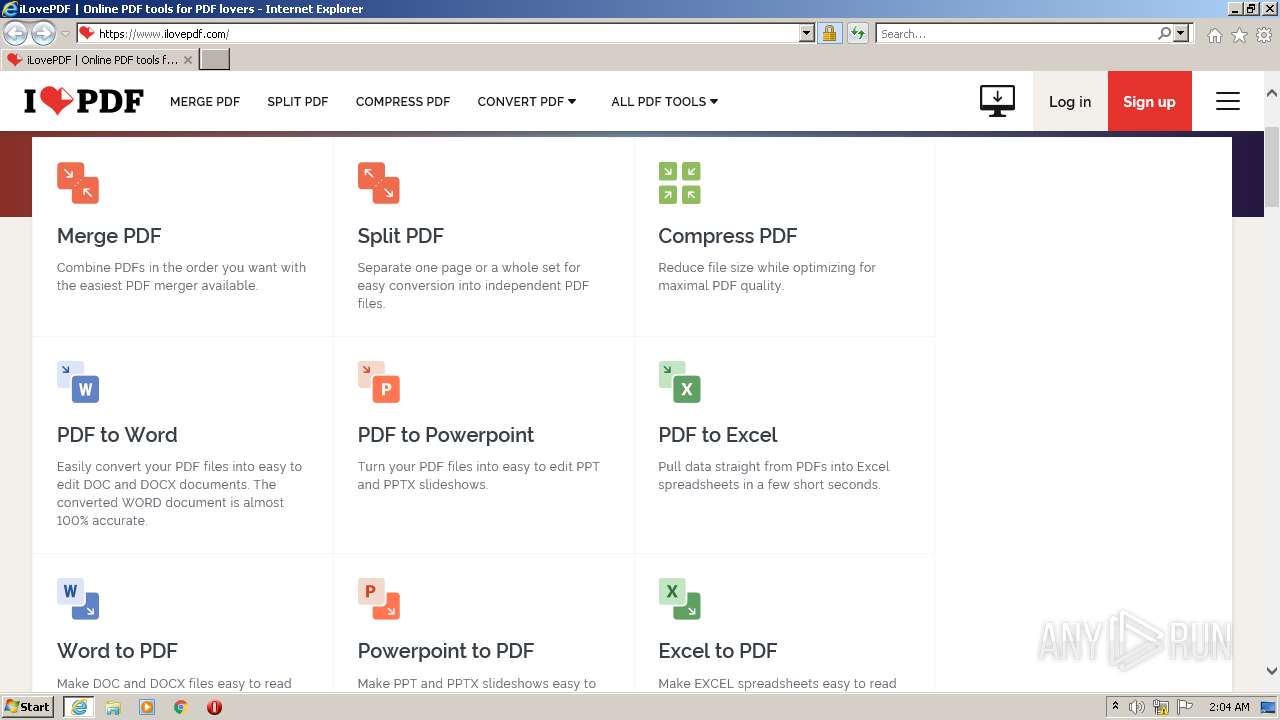Open the Merge PDF title link

(x=109, y=236)
